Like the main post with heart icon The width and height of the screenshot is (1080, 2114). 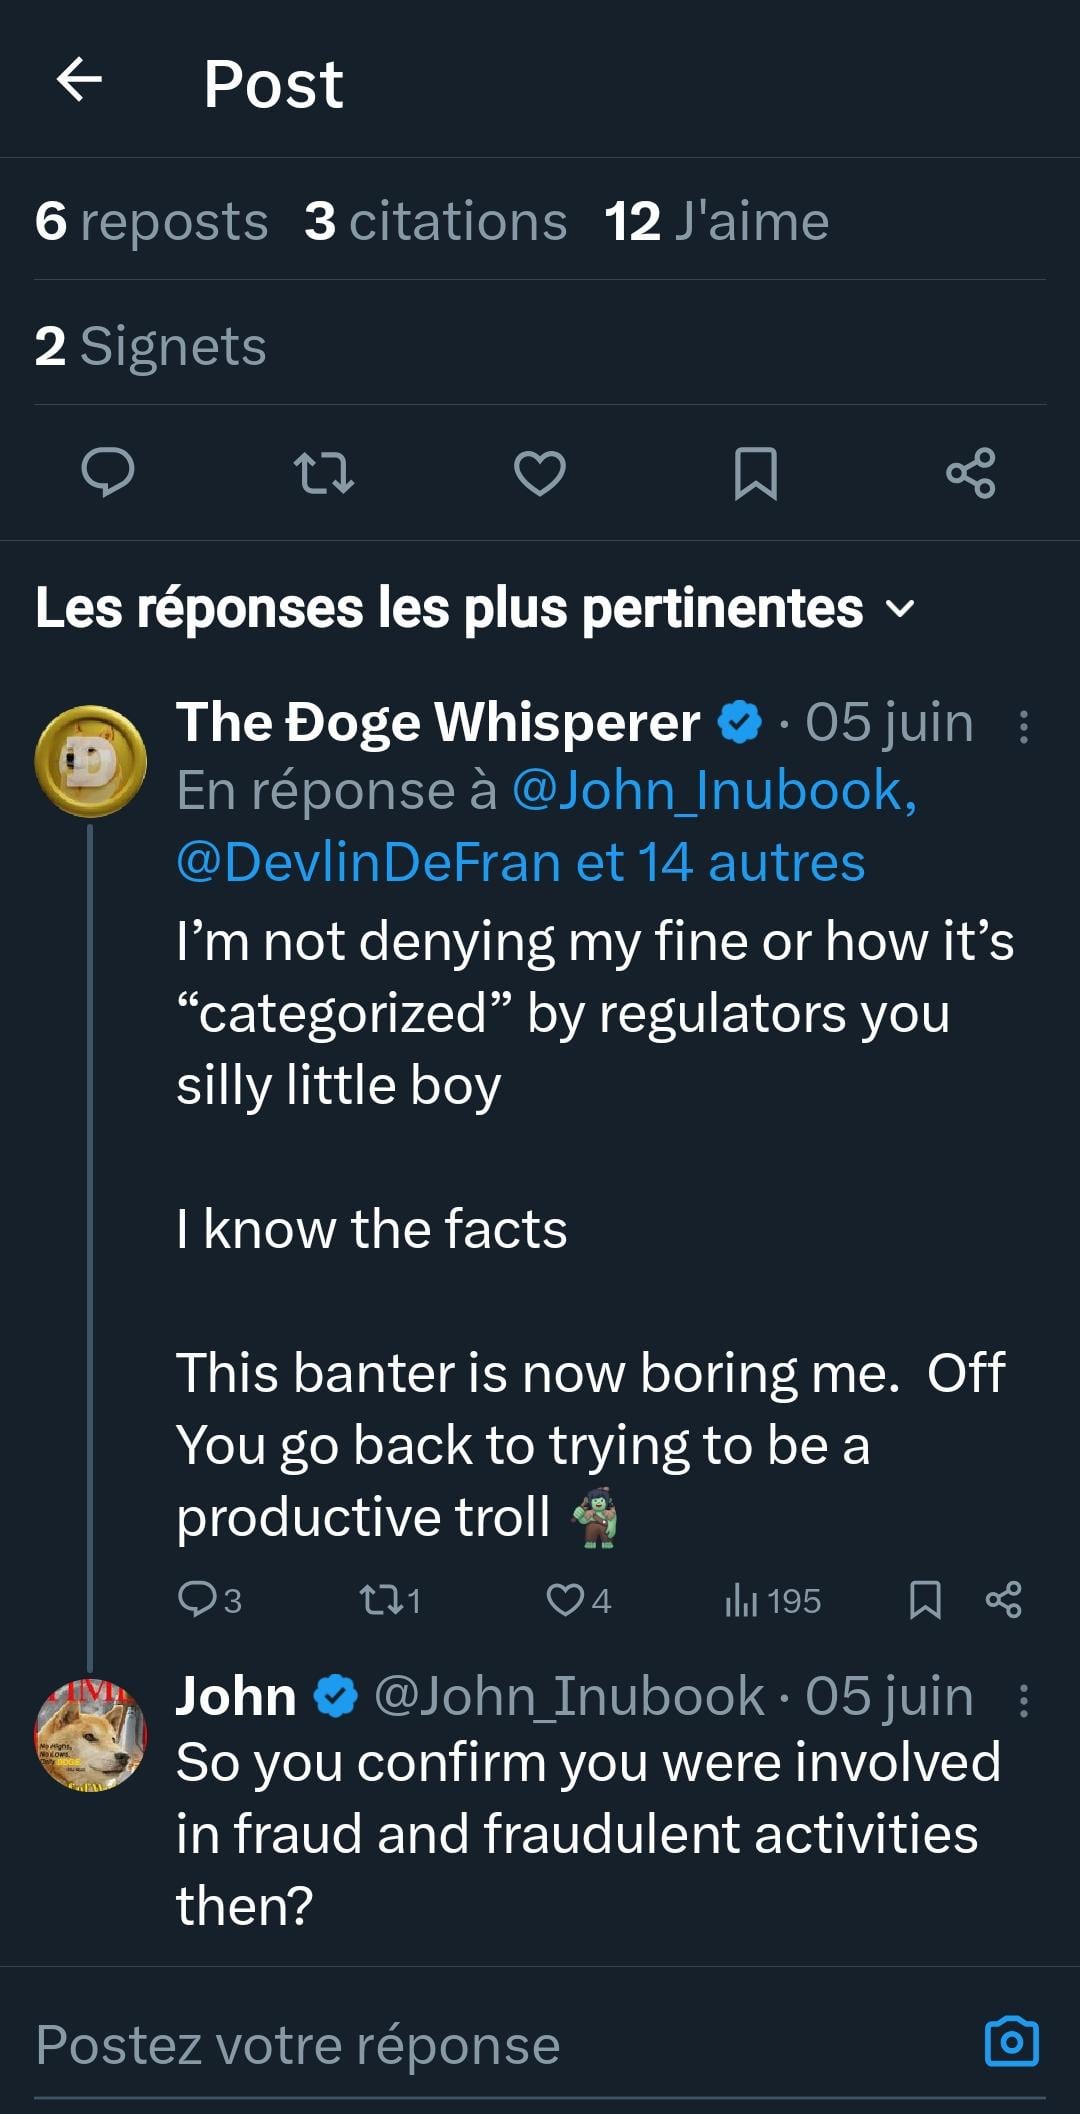pos(540,473)
